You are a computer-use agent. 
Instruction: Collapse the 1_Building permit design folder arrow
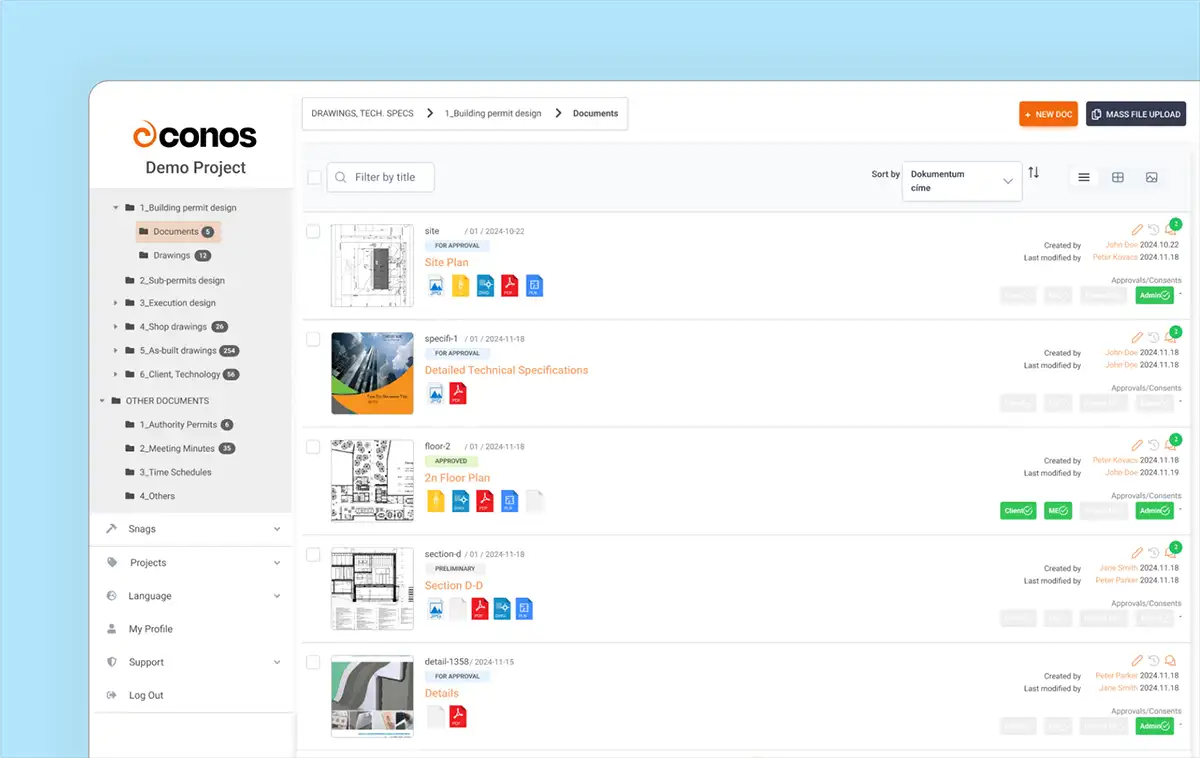pos(116,208)
